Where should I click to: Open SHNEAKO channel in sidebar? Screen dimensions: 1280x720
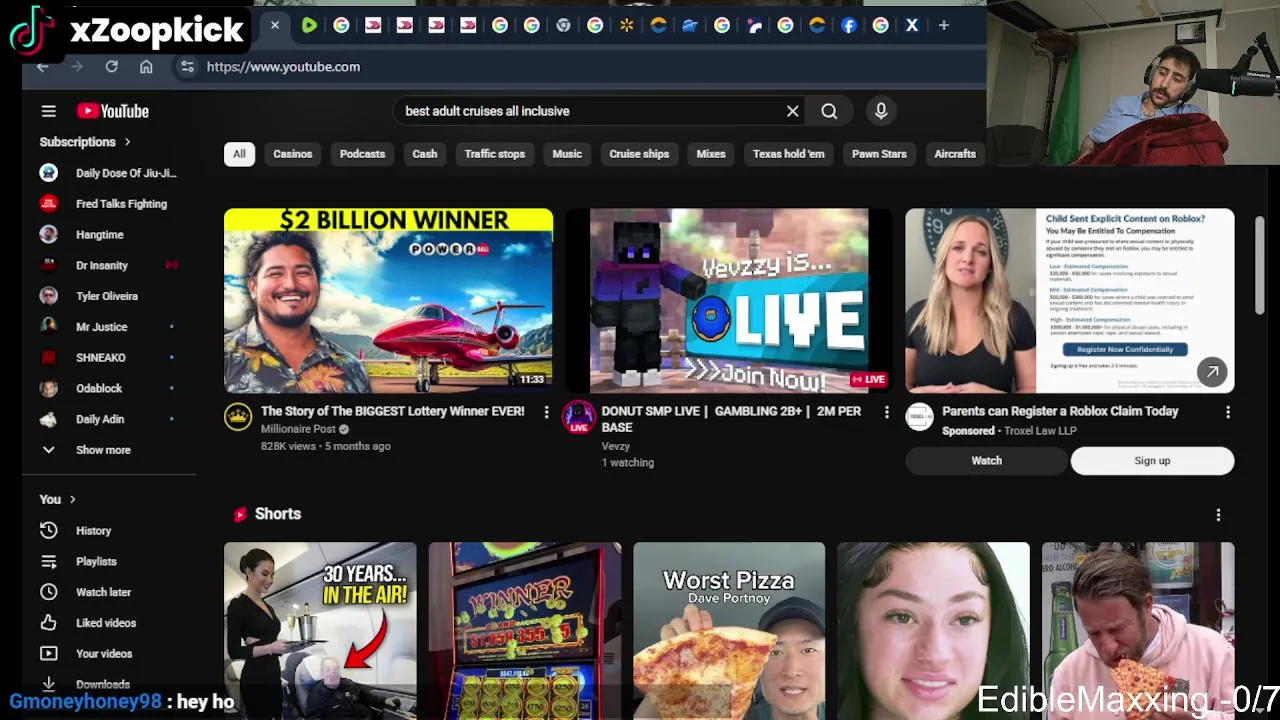coord(101,358)
